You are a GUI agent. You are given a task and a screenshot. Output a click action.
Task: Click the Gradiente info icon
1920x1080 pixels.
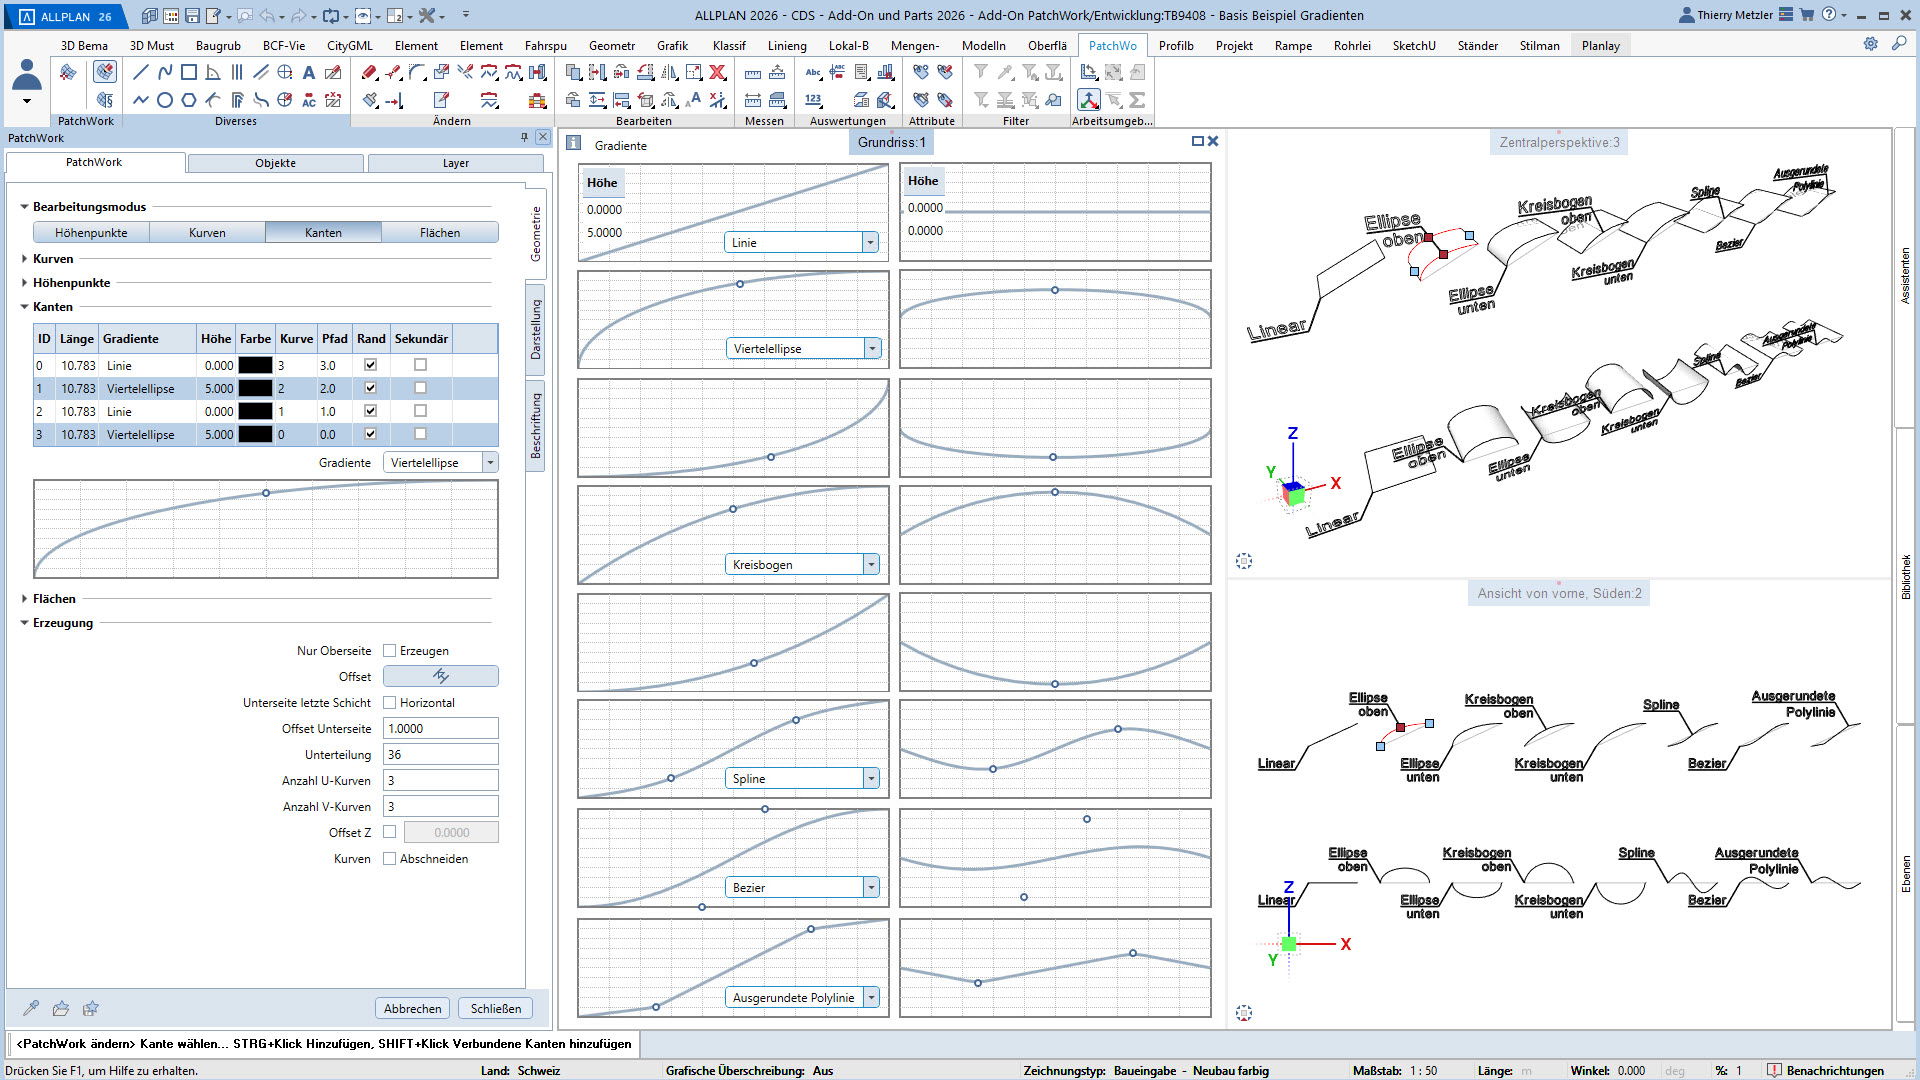point(573,143)
